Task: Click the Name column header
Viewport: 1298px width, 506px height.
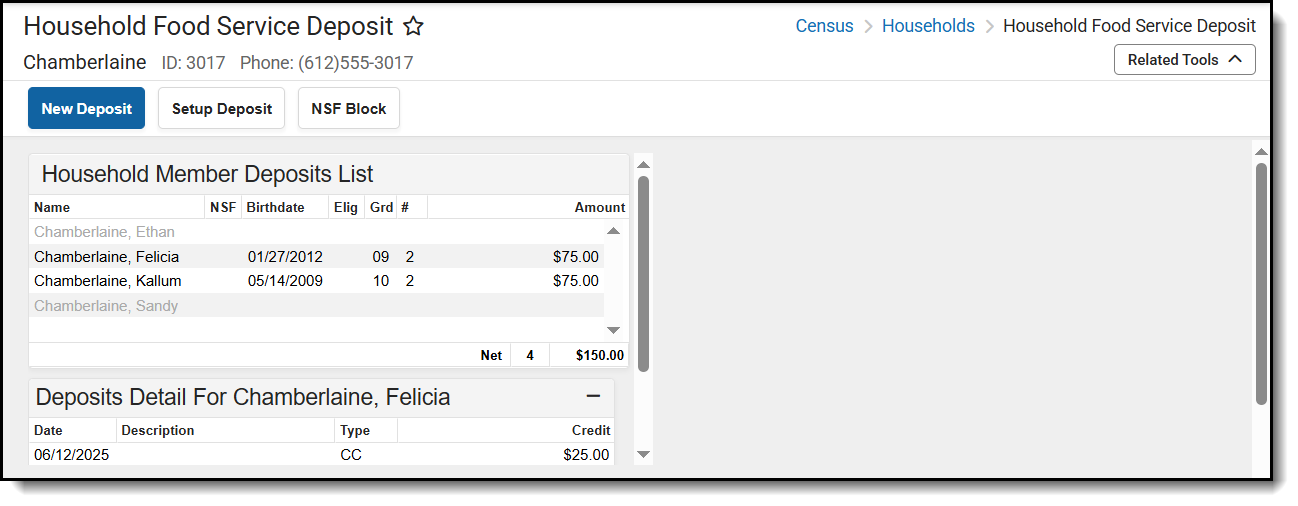Action: pyautogui.click(x=52, y=208)
